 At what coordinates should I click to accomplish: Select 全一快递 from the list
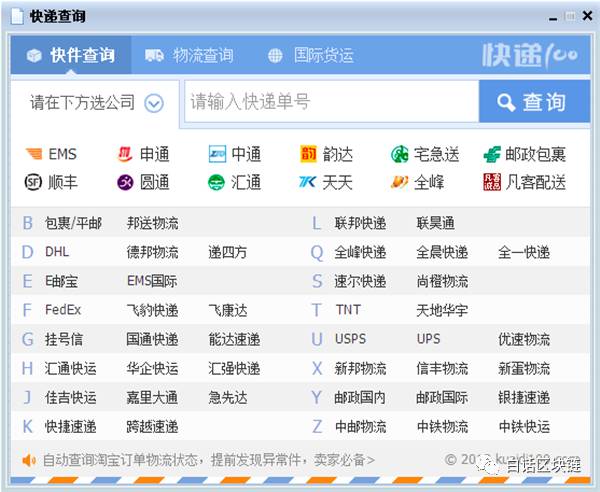524,252
